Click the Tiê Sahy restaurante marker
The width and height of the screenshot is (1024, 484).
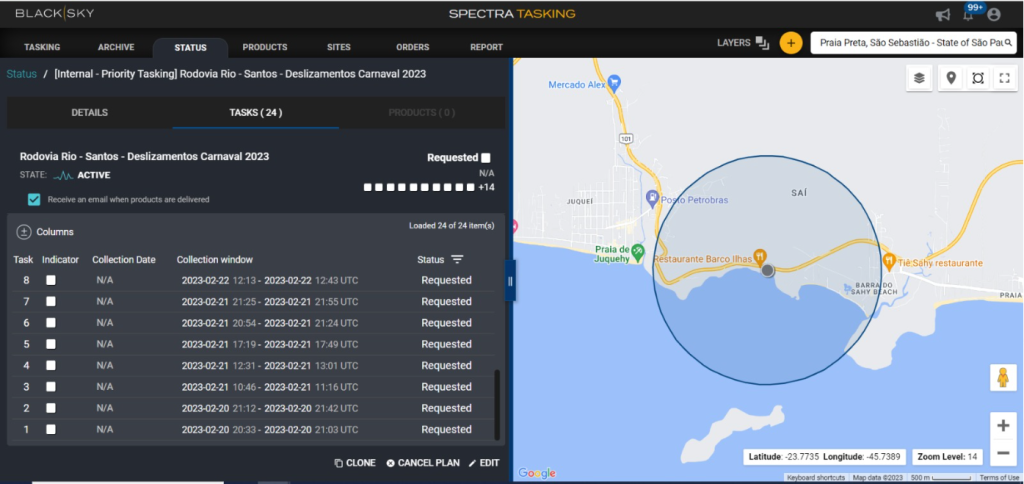(889, 262)
